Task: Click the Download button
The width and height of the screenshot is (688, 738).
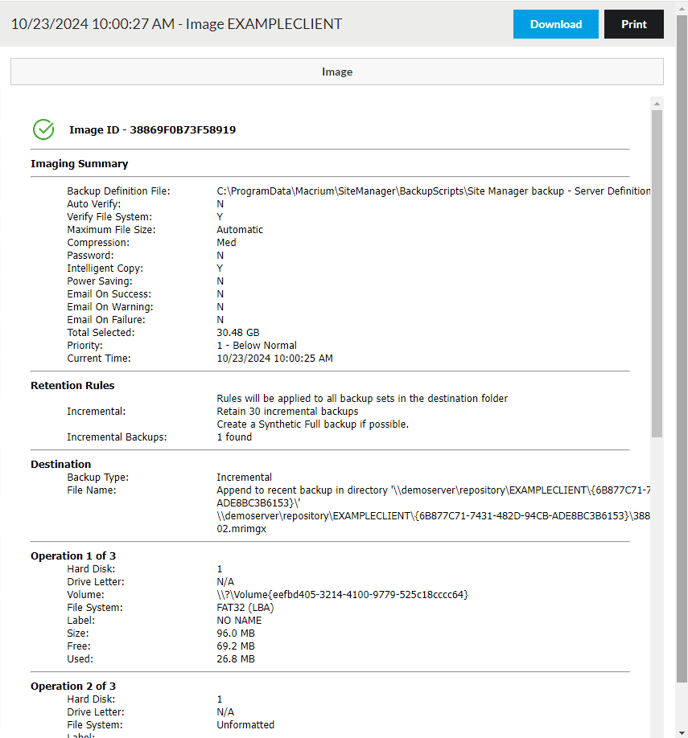Action: tap(555, 24)
